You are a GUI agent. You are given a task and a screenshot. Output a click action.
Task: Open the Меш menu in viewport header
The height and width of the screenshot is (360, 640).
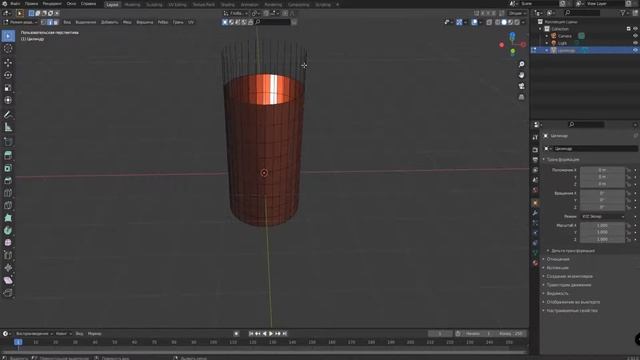pyautogui.click(x=127, y=22)
